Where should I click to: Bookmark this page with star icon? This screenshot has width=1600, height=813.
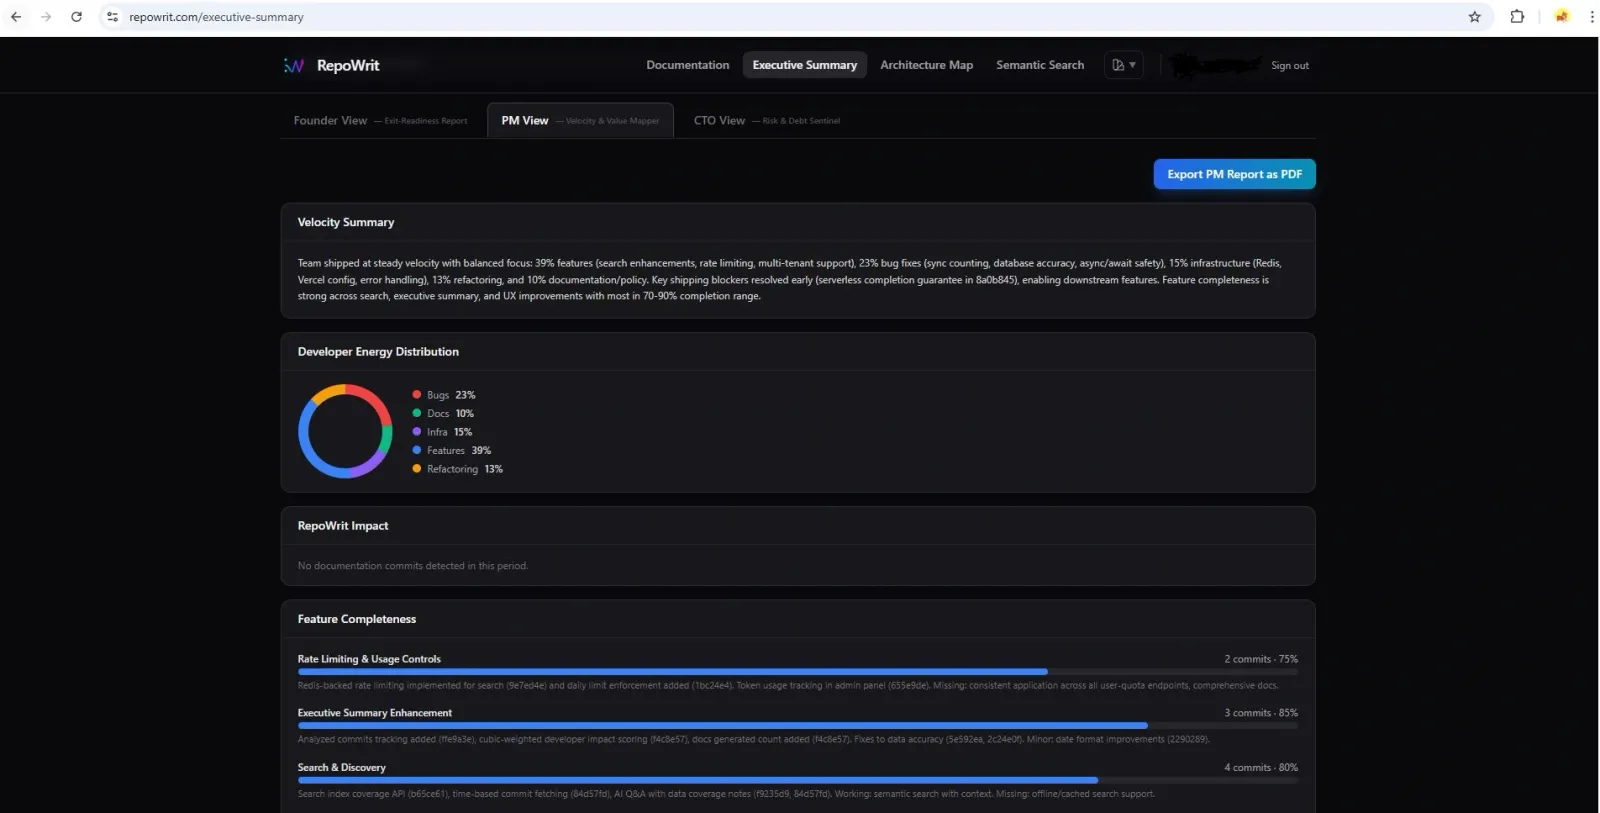tap(1474, 17)
